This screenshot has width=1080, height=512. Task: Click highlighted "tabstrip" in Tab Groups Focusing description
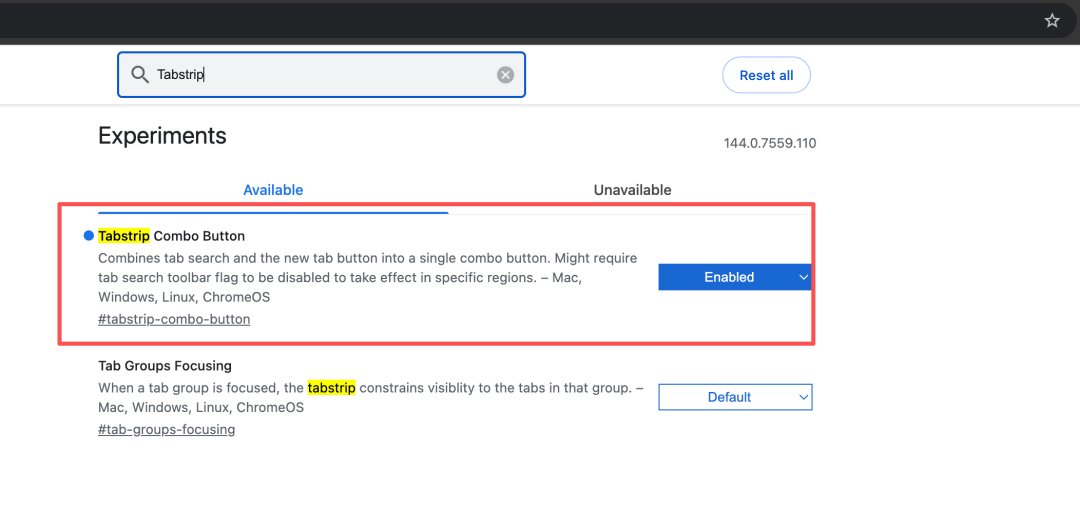331,387
